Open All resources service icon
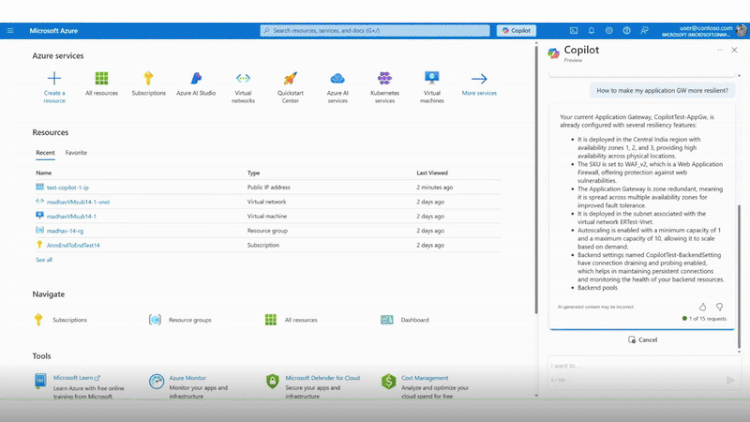 point(101,78)
